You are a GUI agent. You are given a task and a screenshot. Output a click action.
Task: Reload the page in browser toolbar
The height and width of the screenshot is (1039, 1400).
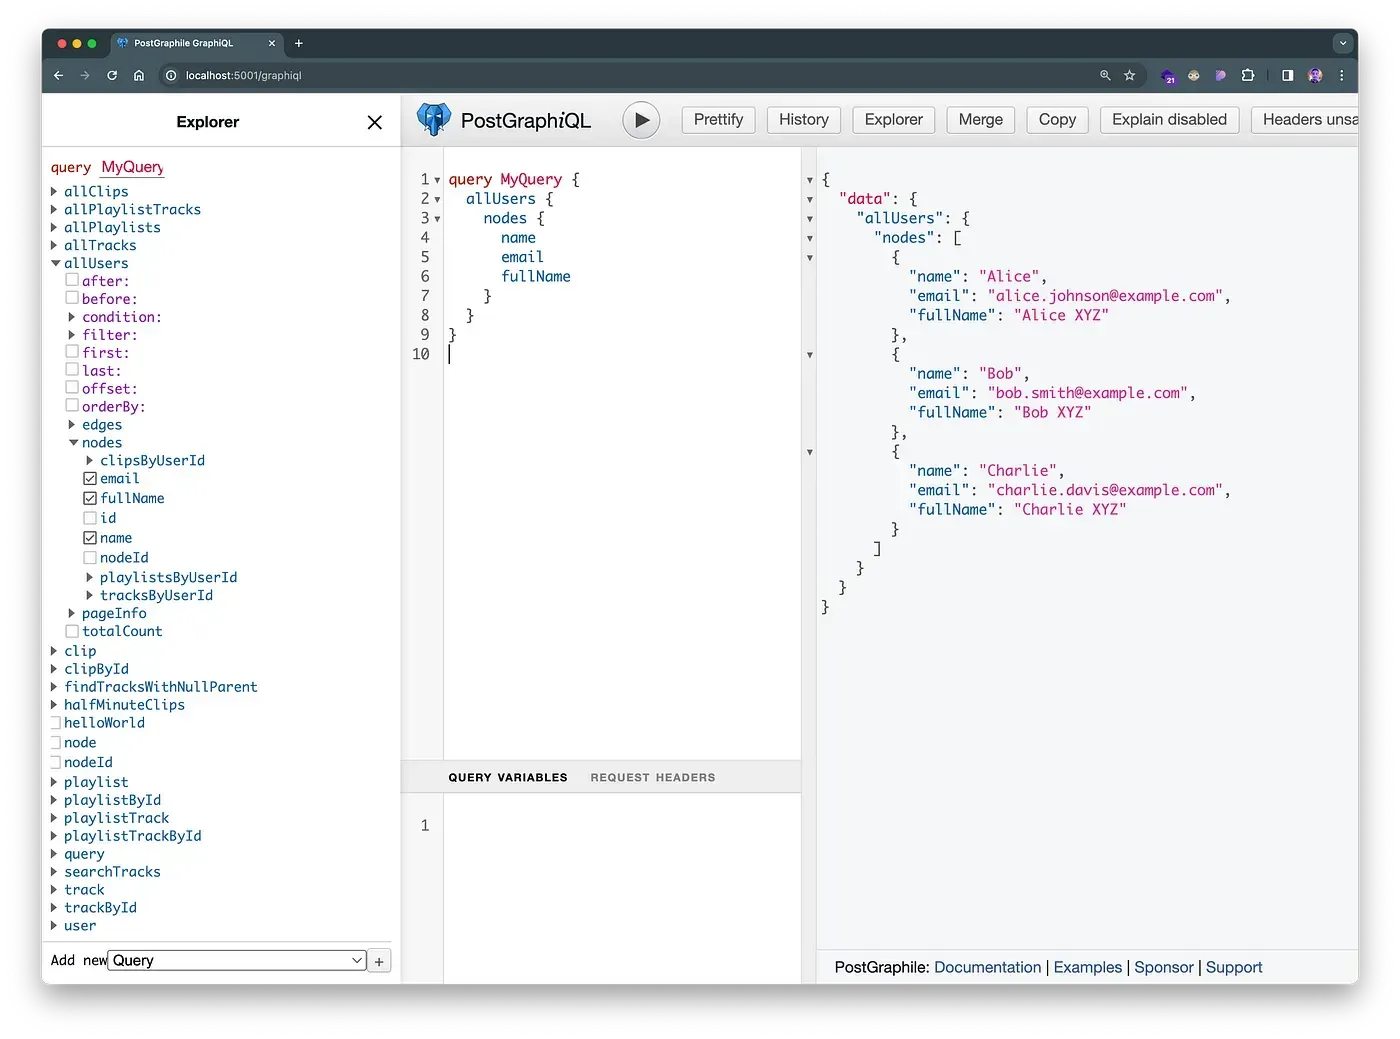coord(112,75)
